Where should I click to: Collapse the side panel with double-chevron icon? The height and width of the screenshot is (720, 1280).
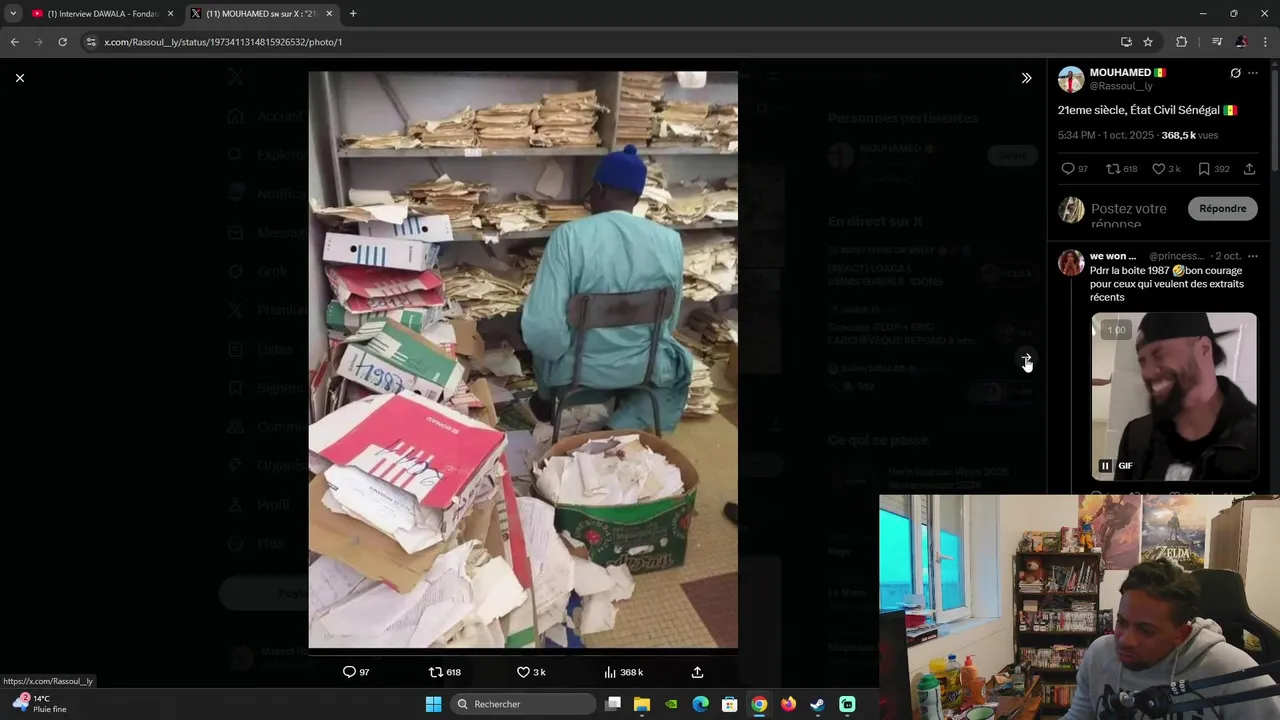1026,78
